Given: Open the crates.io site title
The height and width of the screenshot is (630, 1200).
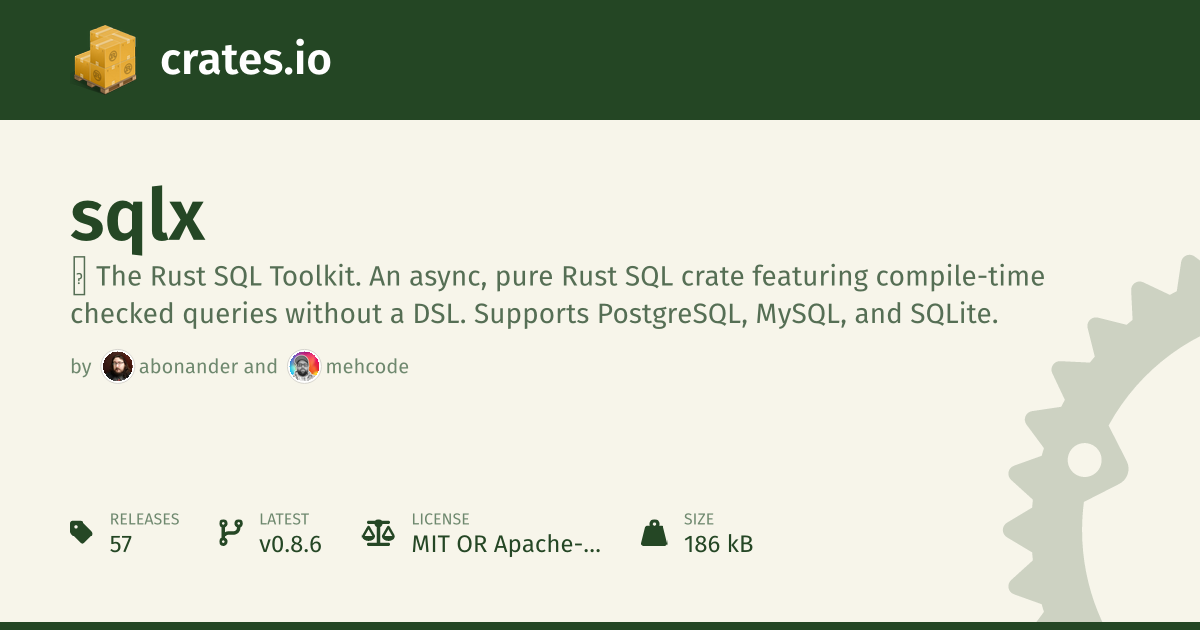Looking at the screenshot, I should [x=245, y=60].
